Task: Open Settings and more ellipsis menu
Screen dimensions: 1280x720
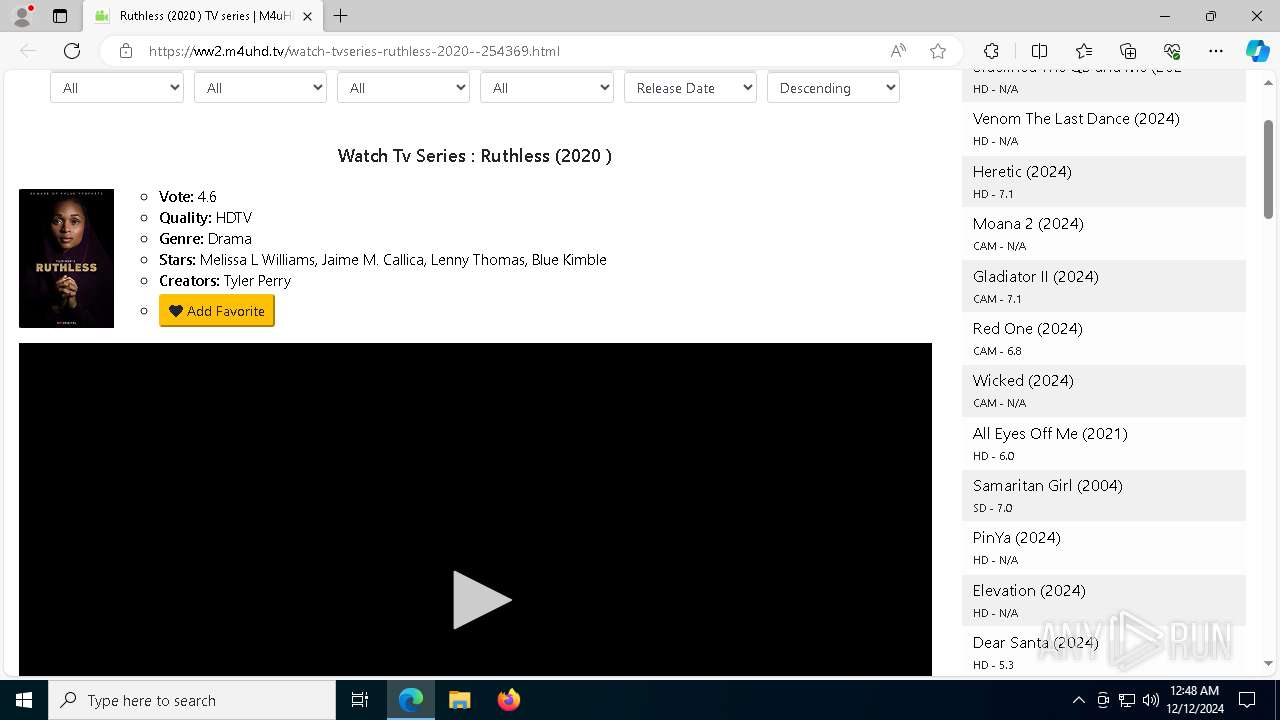Action: click(1216, 51)
